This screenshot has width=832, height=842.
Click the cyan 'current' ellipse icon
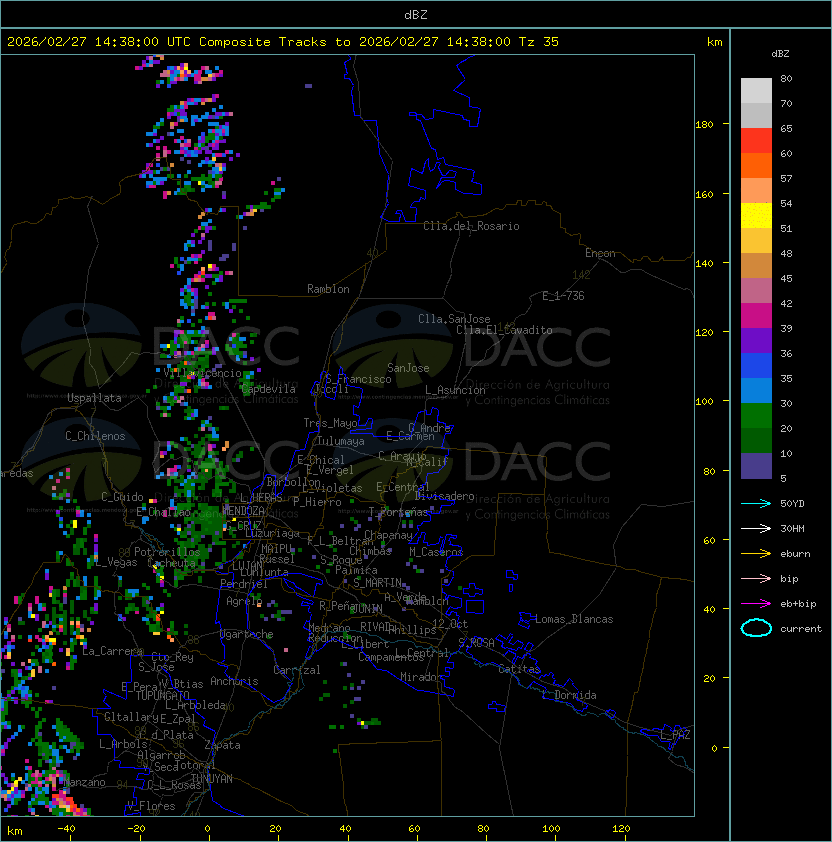pyautogui.click(x=756, y=628)
